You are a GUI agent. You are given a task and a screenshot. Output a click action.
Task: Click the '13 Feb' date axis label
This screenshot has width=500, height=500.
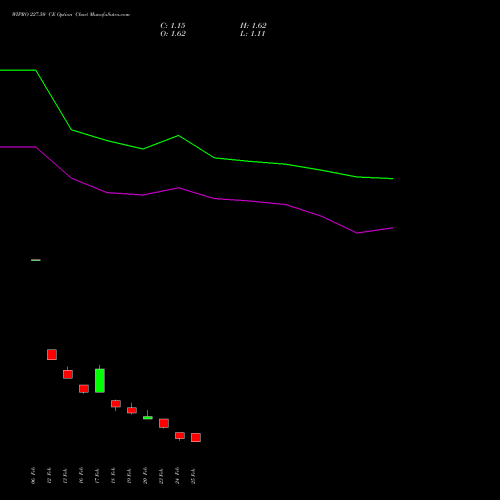[x=65, y=476]
